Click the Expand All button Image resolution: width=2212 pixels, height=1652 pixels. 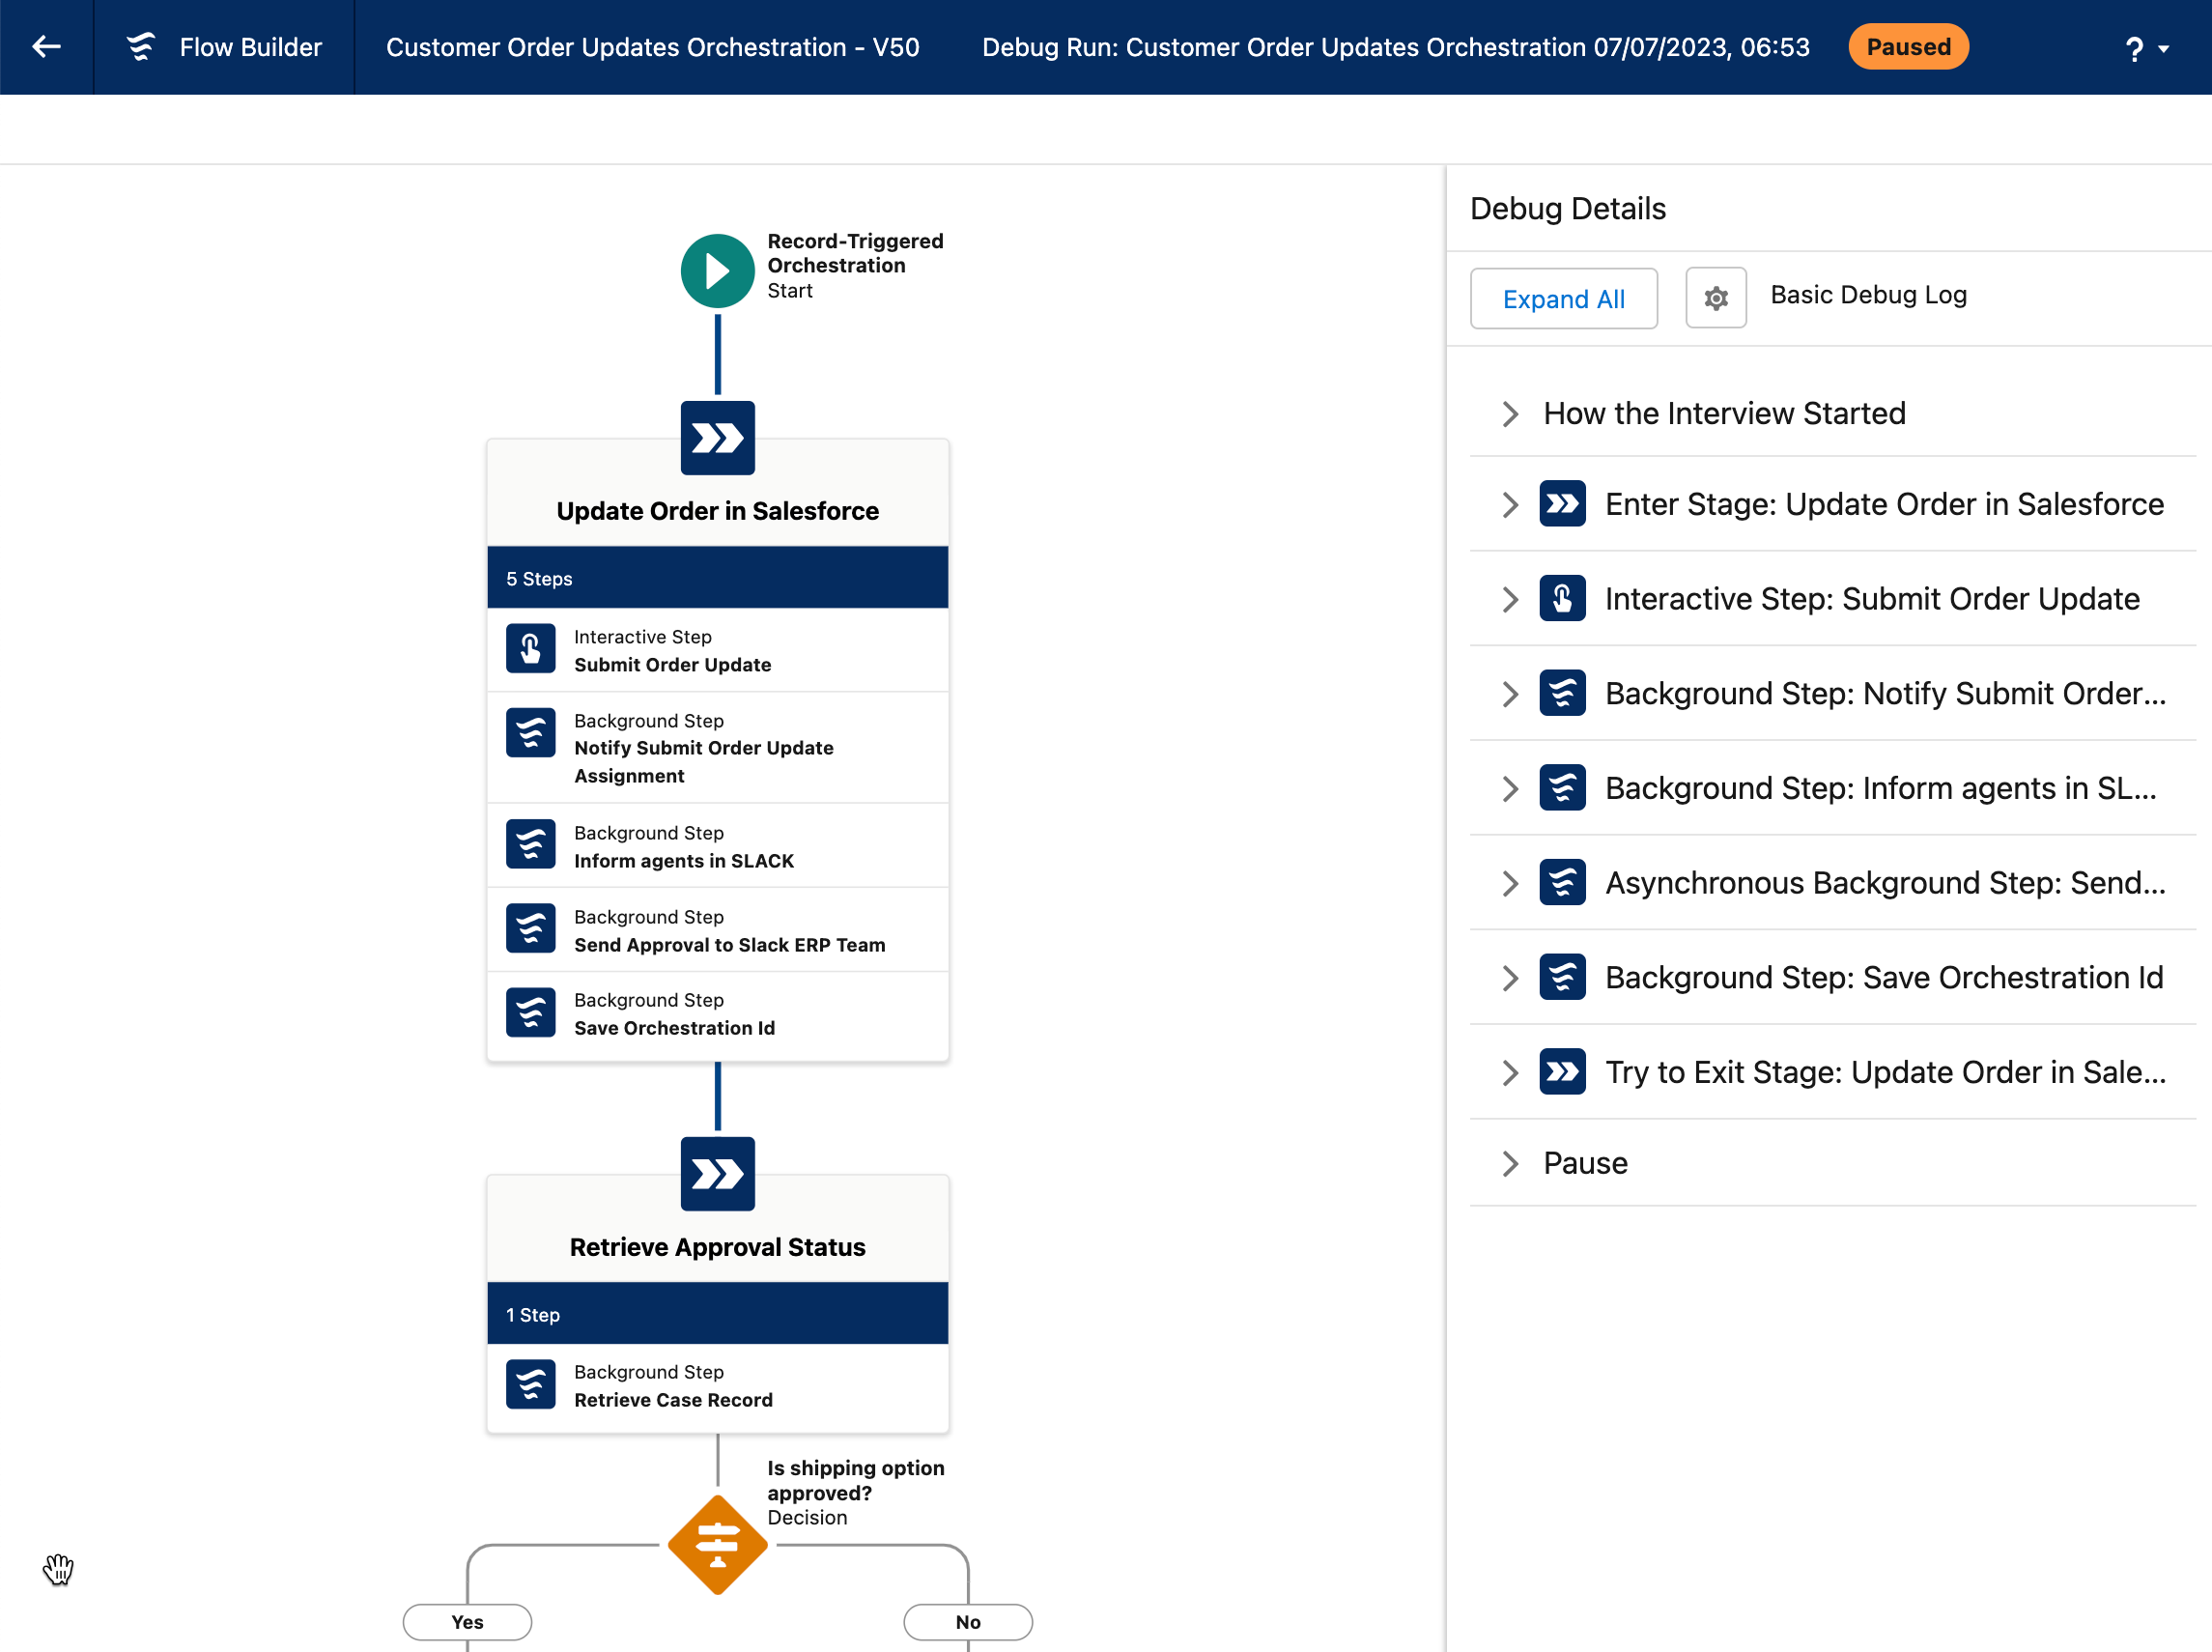1563,298
